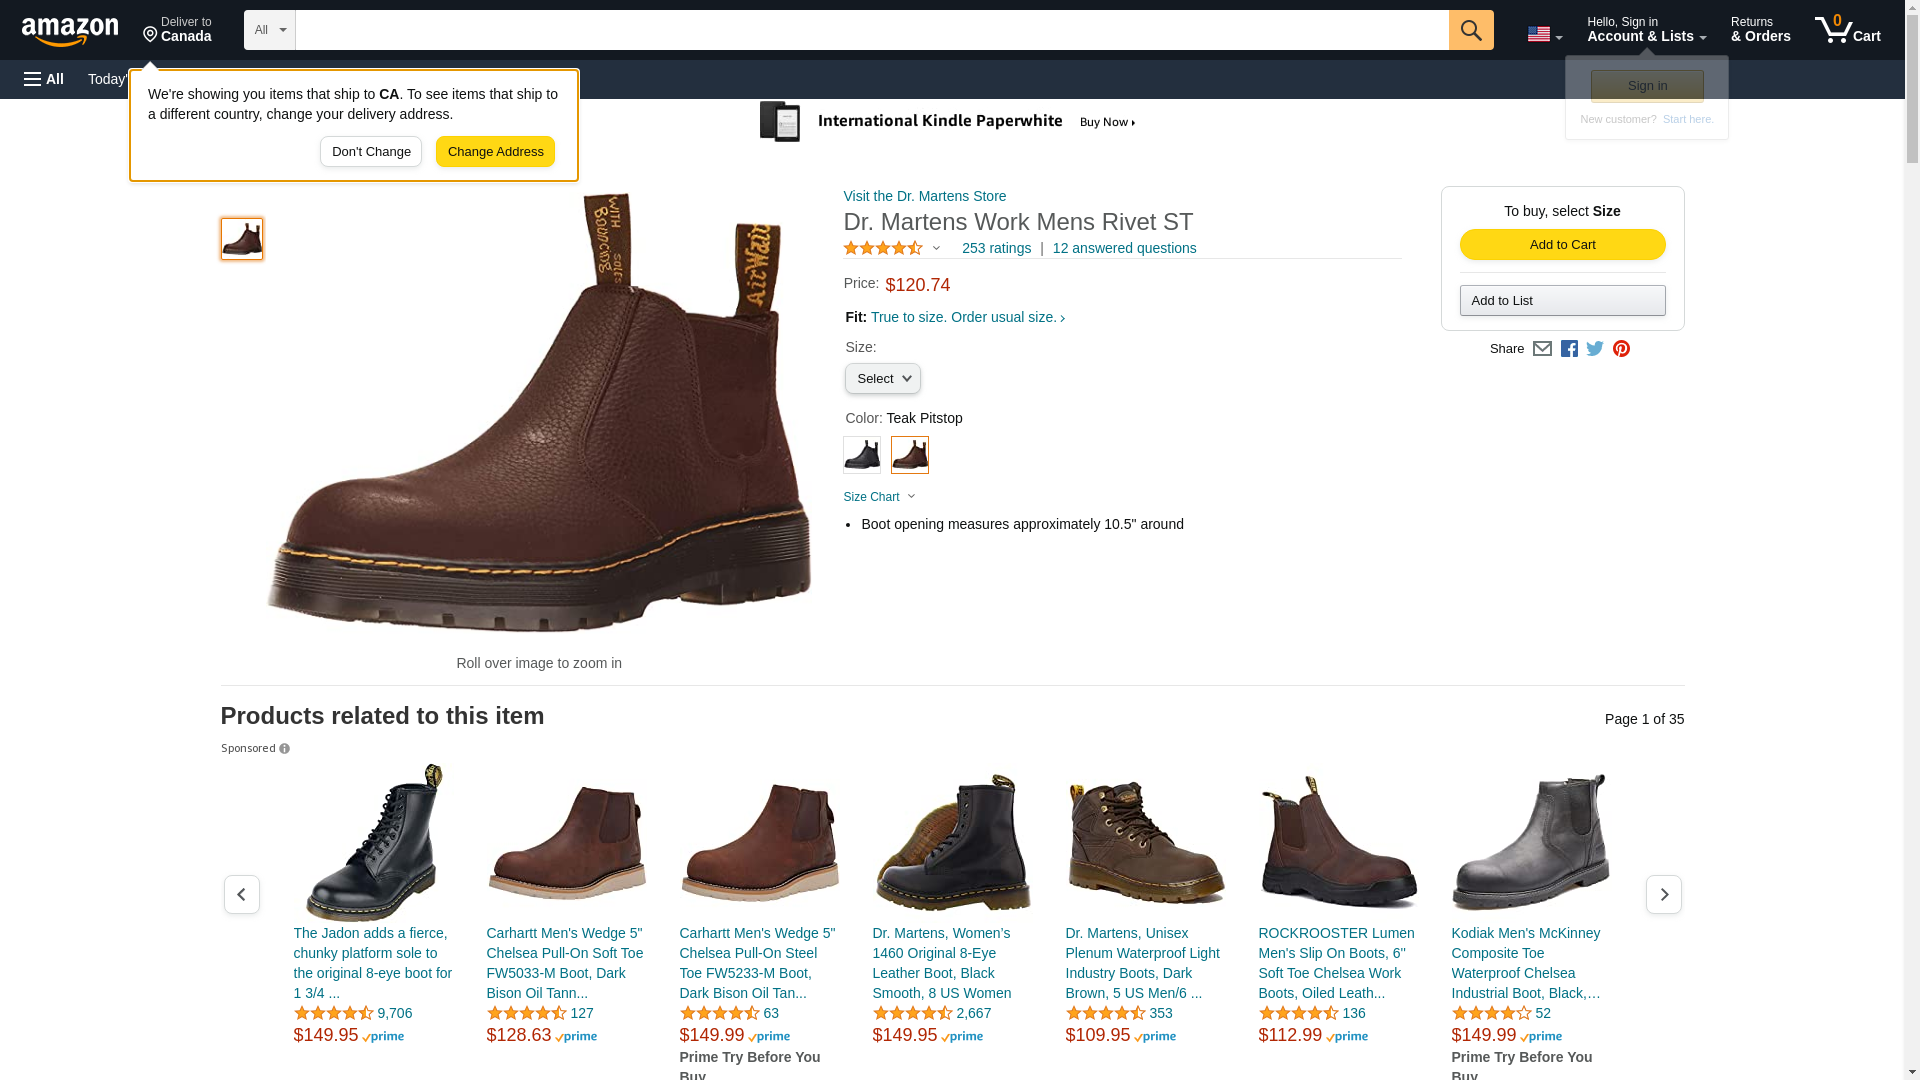Share product on Facebook

[1569, 349]
